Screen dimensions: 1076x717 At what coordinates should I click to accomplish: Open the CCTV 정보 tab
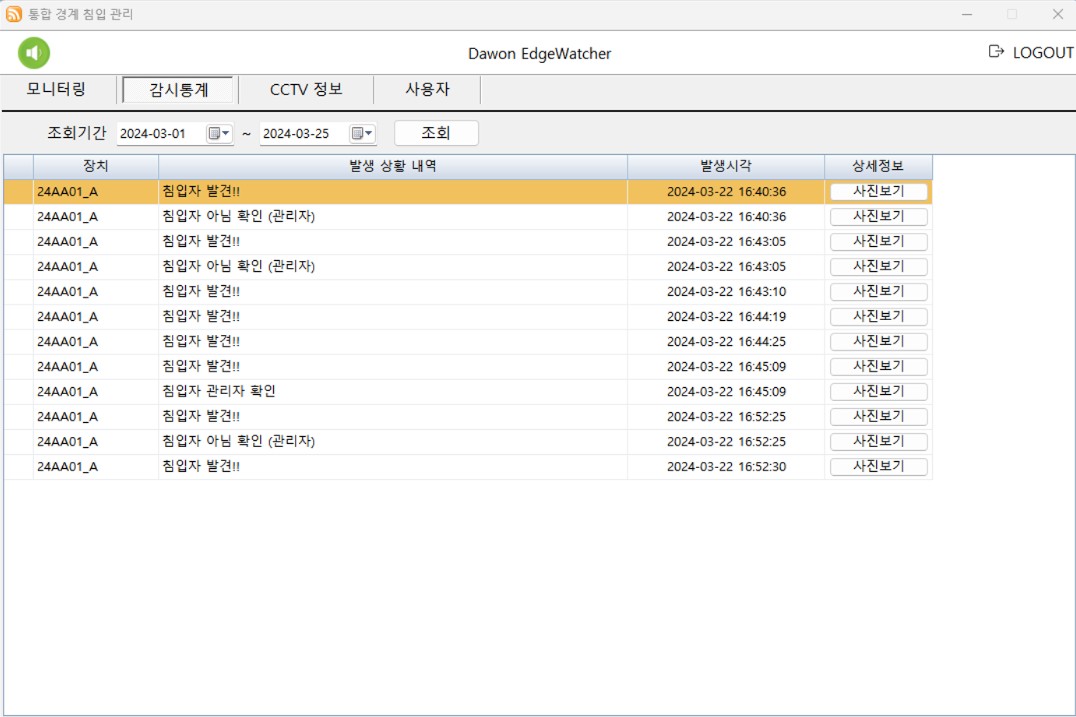pos(306,90)
